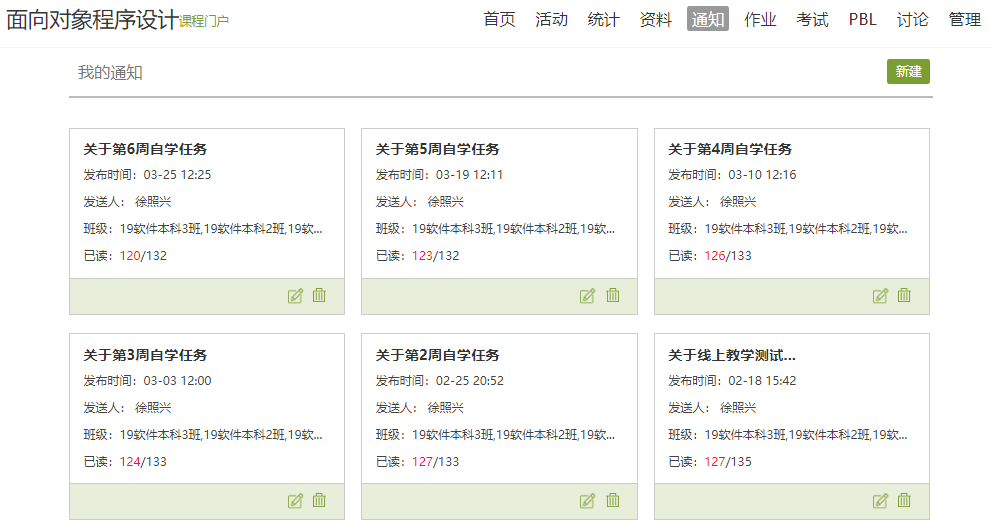992x532 pixels.
Task: Delete the 第5周自学任务 notification
Action: 613,295
